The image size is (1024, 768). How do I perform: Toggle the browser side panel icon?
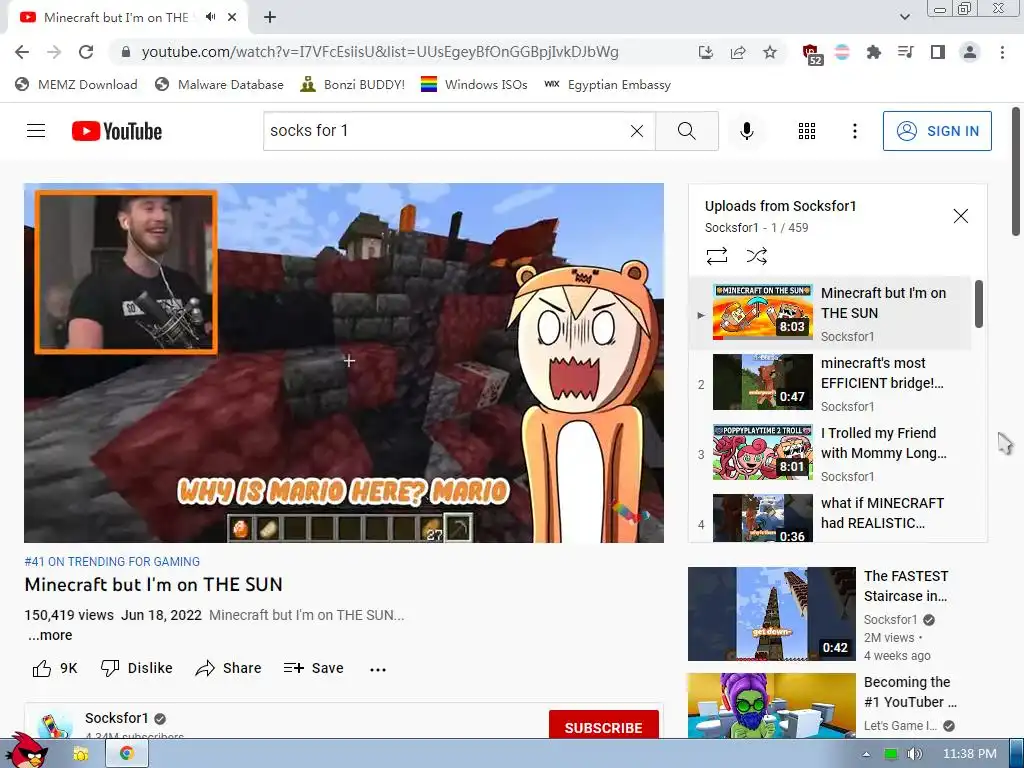click(938, 52)
